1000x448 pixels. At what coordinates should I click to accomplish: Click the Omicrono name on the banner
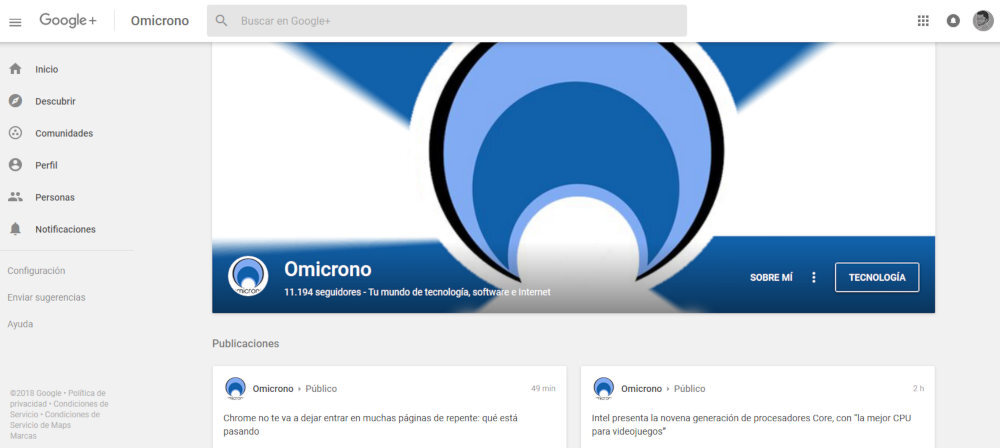tap(328, 269)
